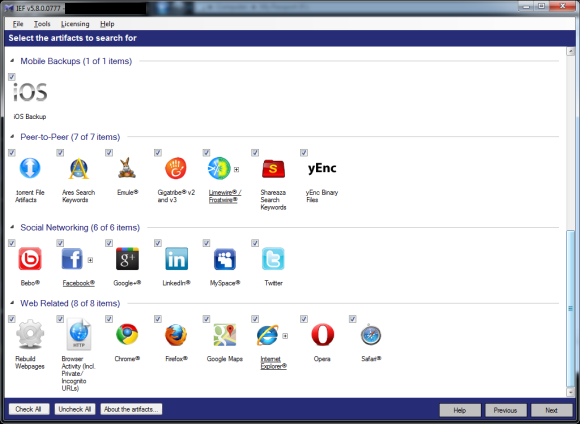The width and height of the screenshot is (580, 424).
Task: Click the Emule donkey icon
Action: [127, 168]
